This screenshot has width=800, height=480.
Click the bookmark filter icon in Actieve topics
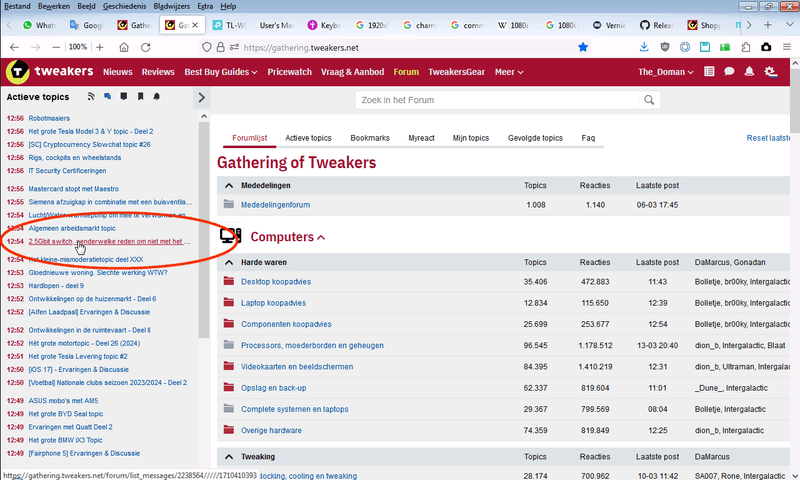tap(140, 96)
